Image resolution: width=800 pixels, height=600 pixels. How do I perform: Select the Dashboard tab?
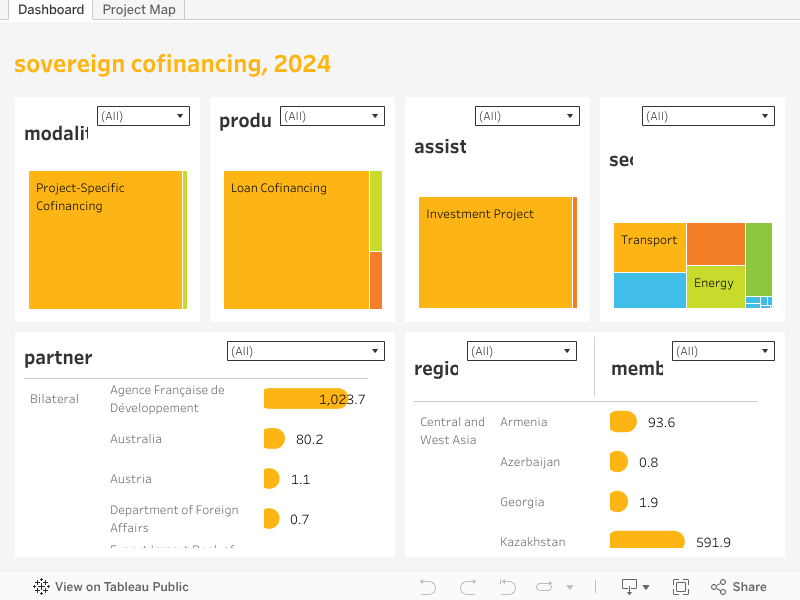[51, 10]
